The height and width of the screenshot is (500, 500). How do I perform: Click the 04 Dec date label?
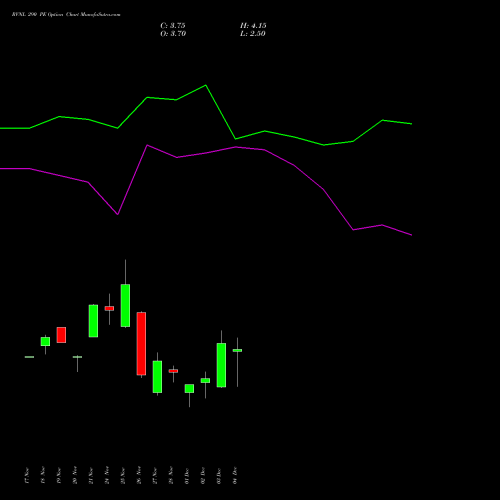tap(235, 476)
